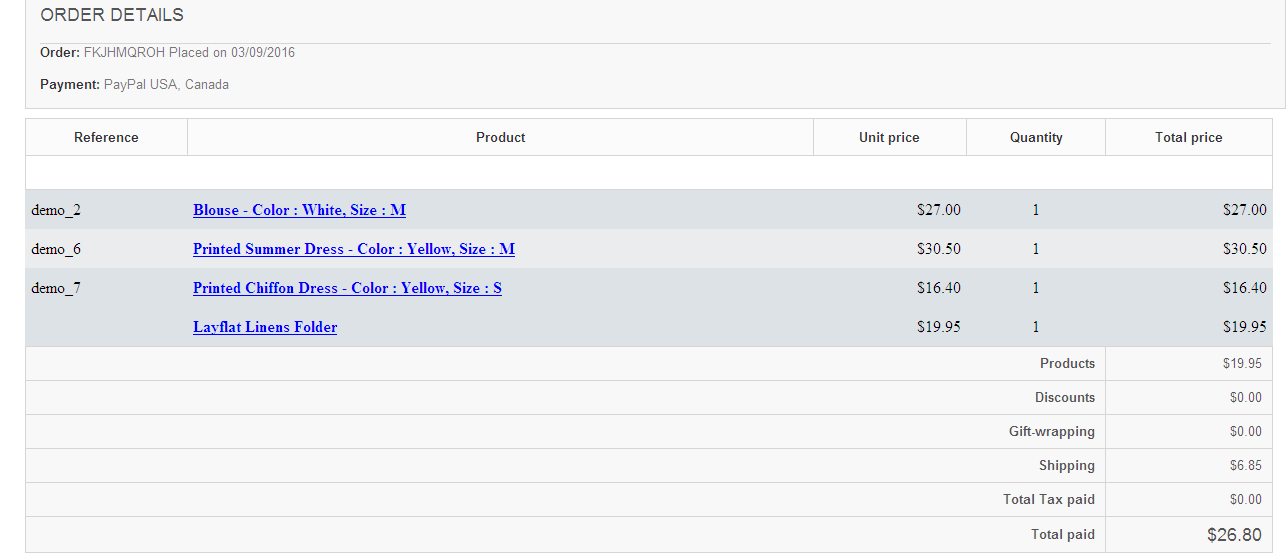Screen dimensions: 1287x560
Task: Select the demo_6 reference cell
Action: (56, 249)
